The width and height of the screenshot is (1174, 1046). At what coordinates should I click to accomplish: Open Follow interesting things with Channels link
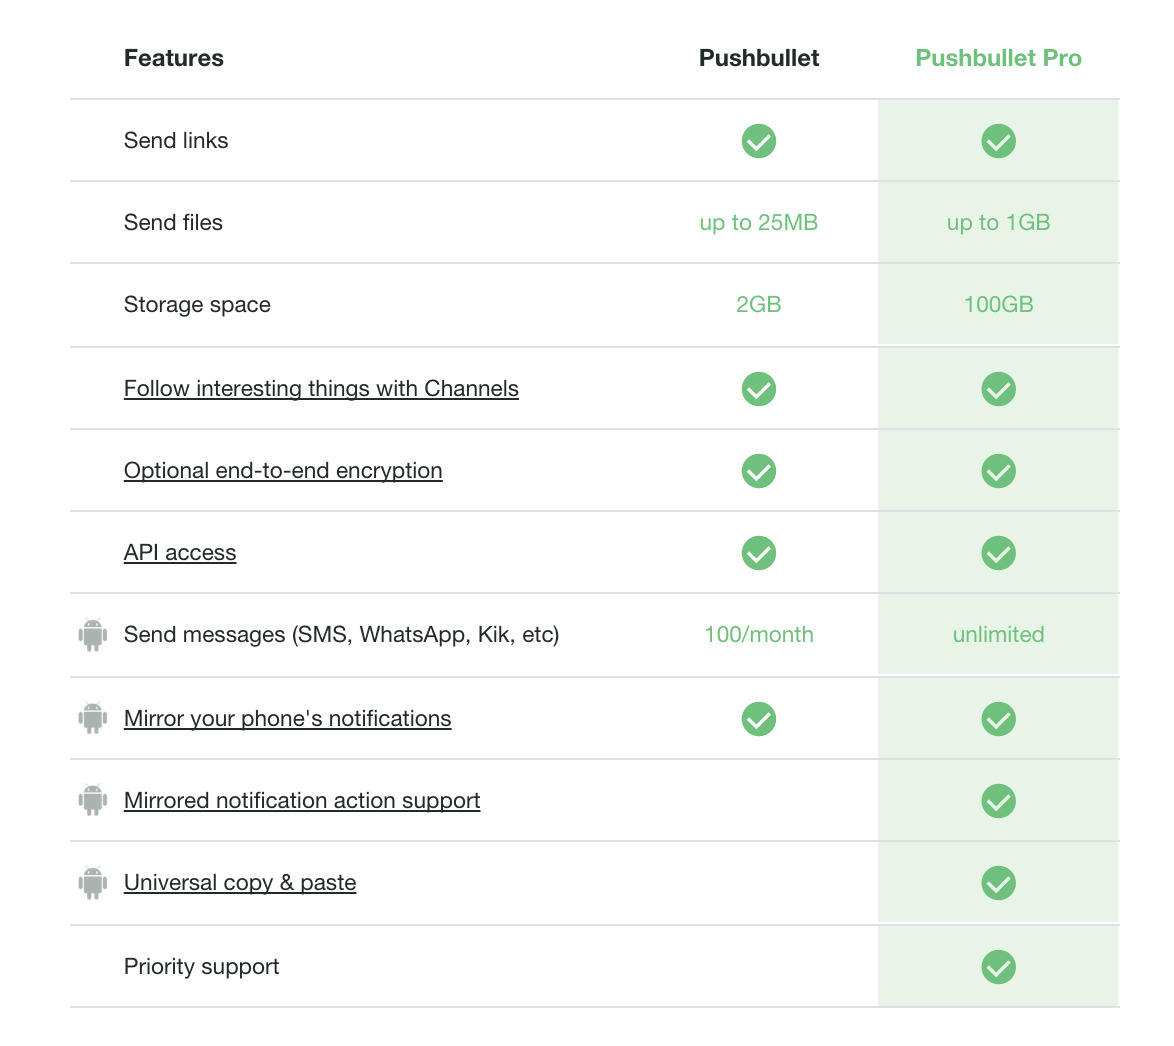[321, 388]
